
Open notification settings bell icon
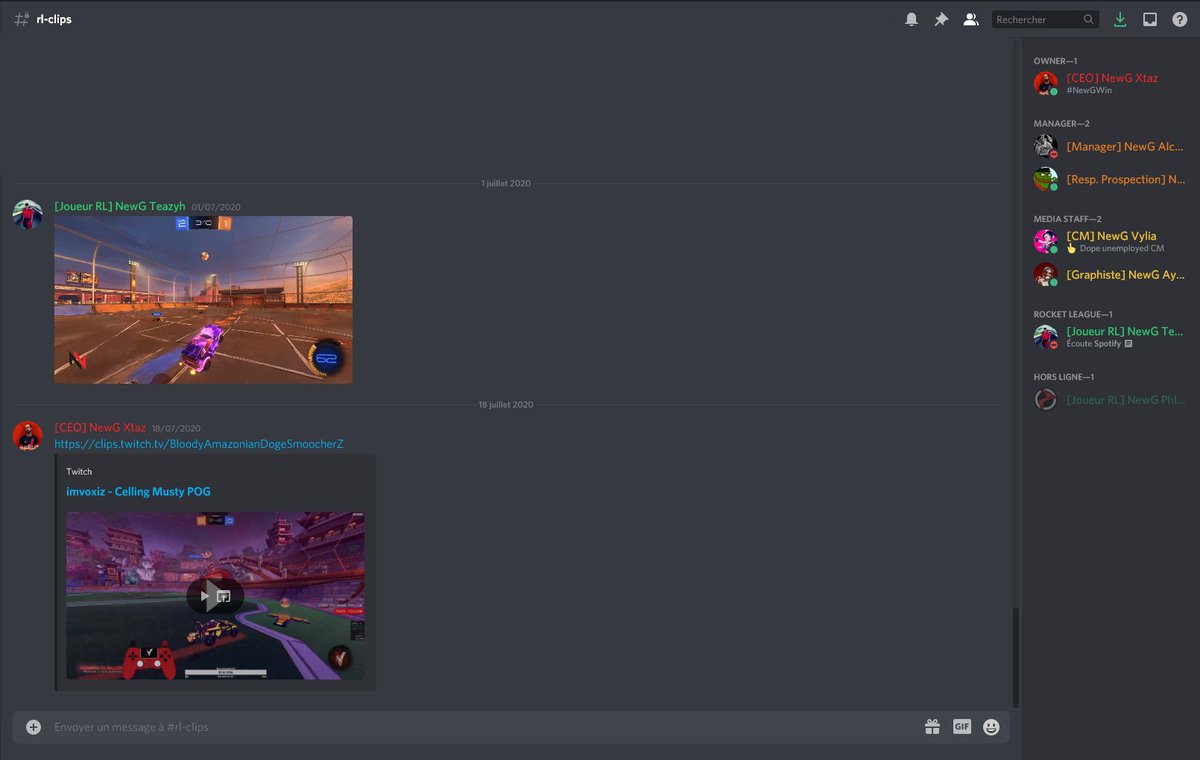911,19
